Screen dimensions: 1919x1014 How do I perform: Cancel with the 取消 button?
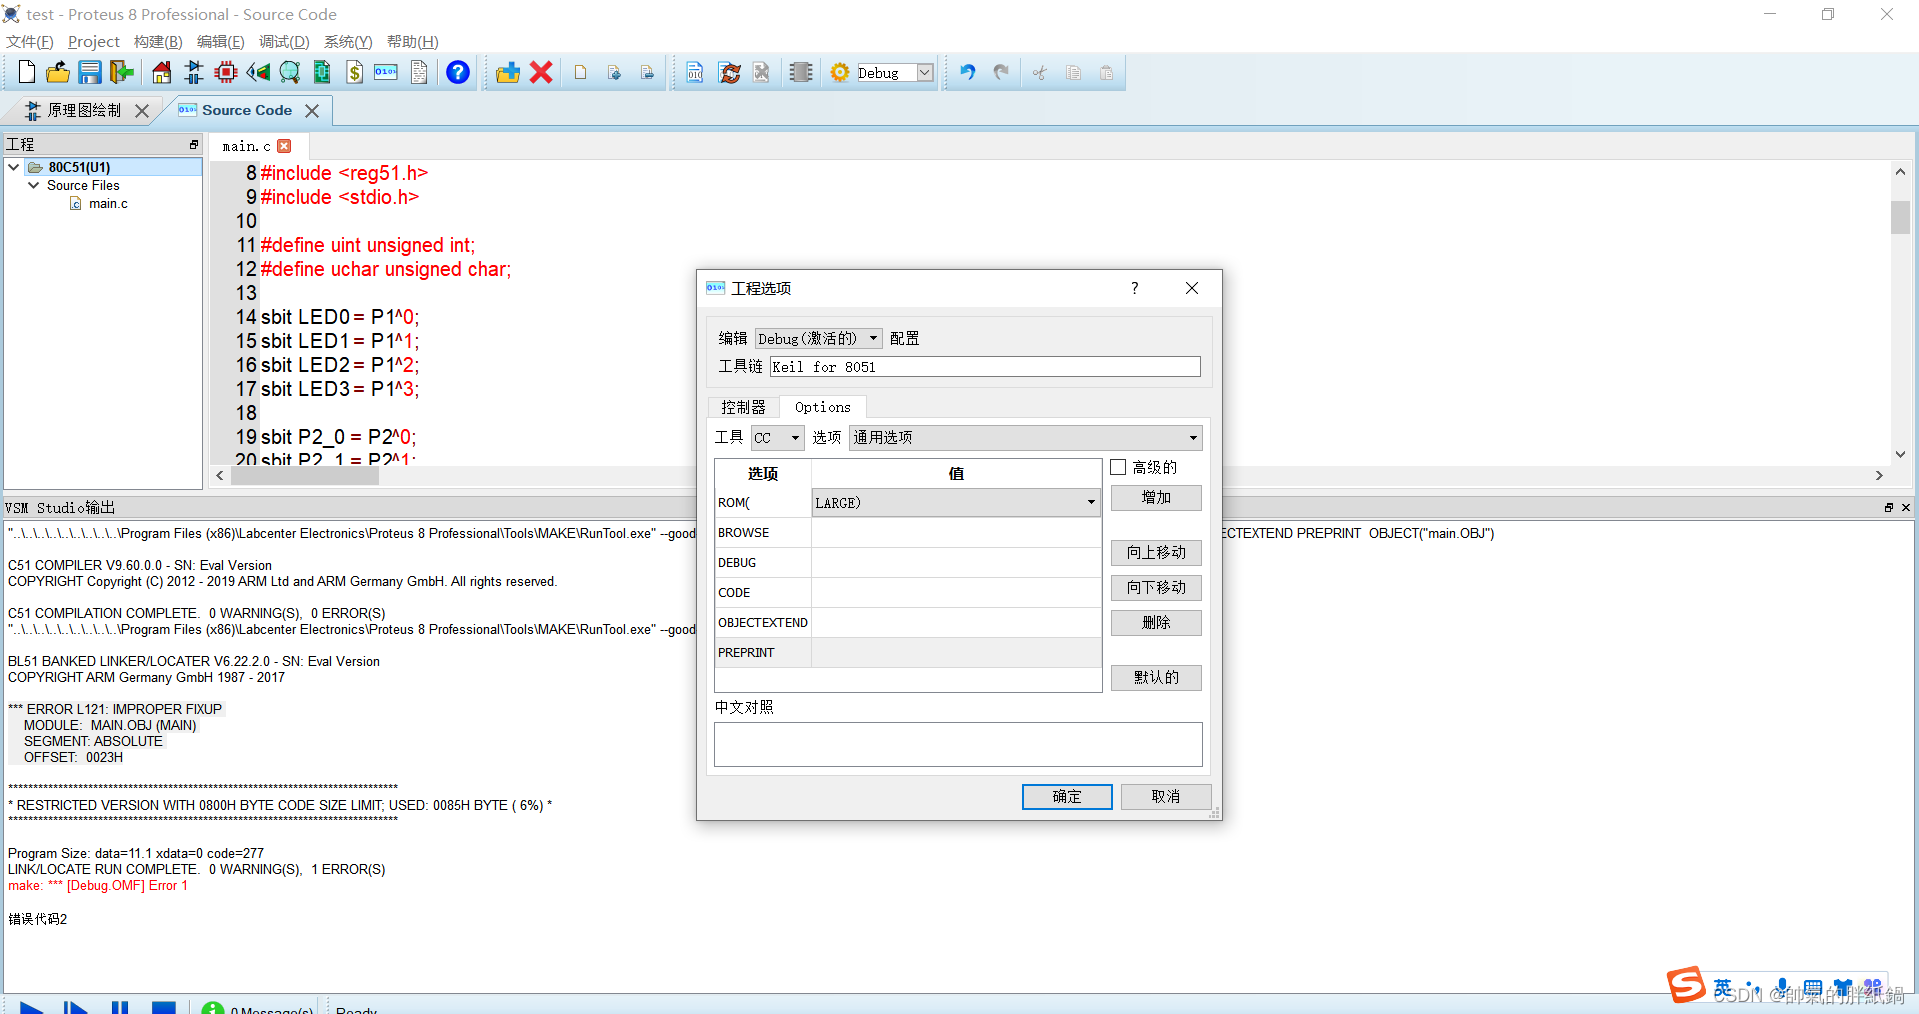coord(1166,796)
